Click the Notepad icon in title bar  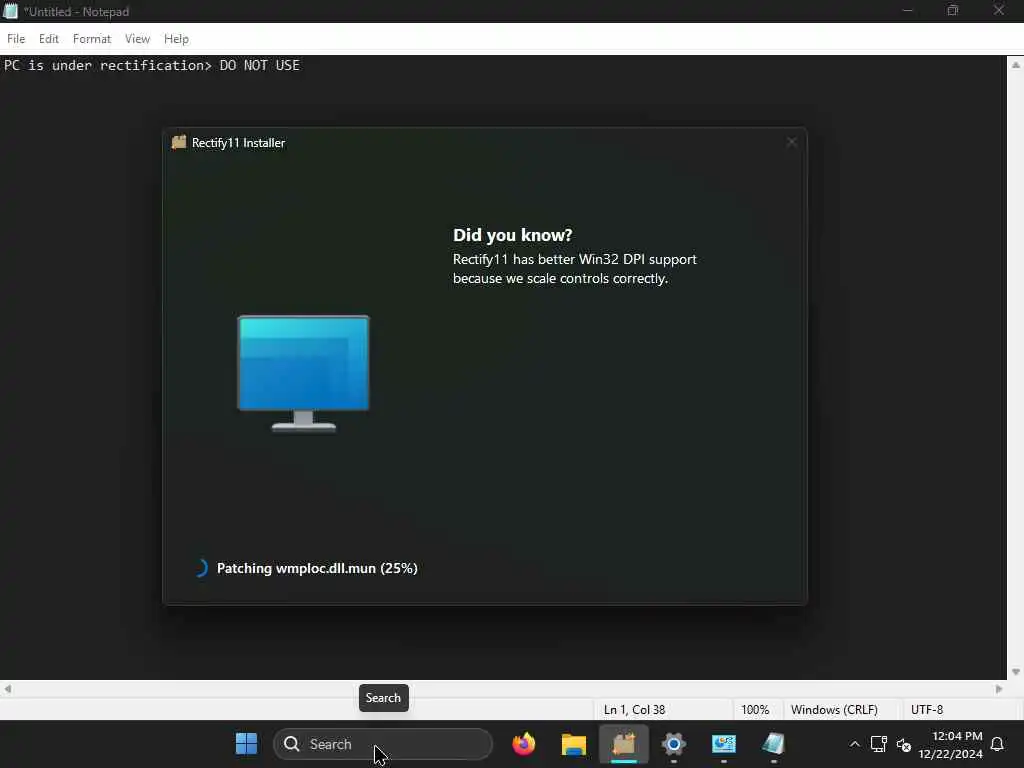click(x=10, y=11)
